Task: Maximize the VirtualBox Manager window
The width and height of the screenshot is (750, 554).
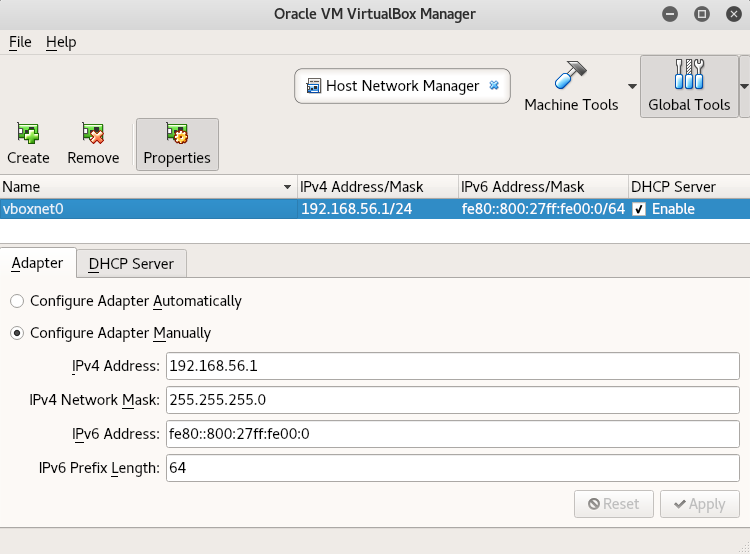Action: coord(702,14)
